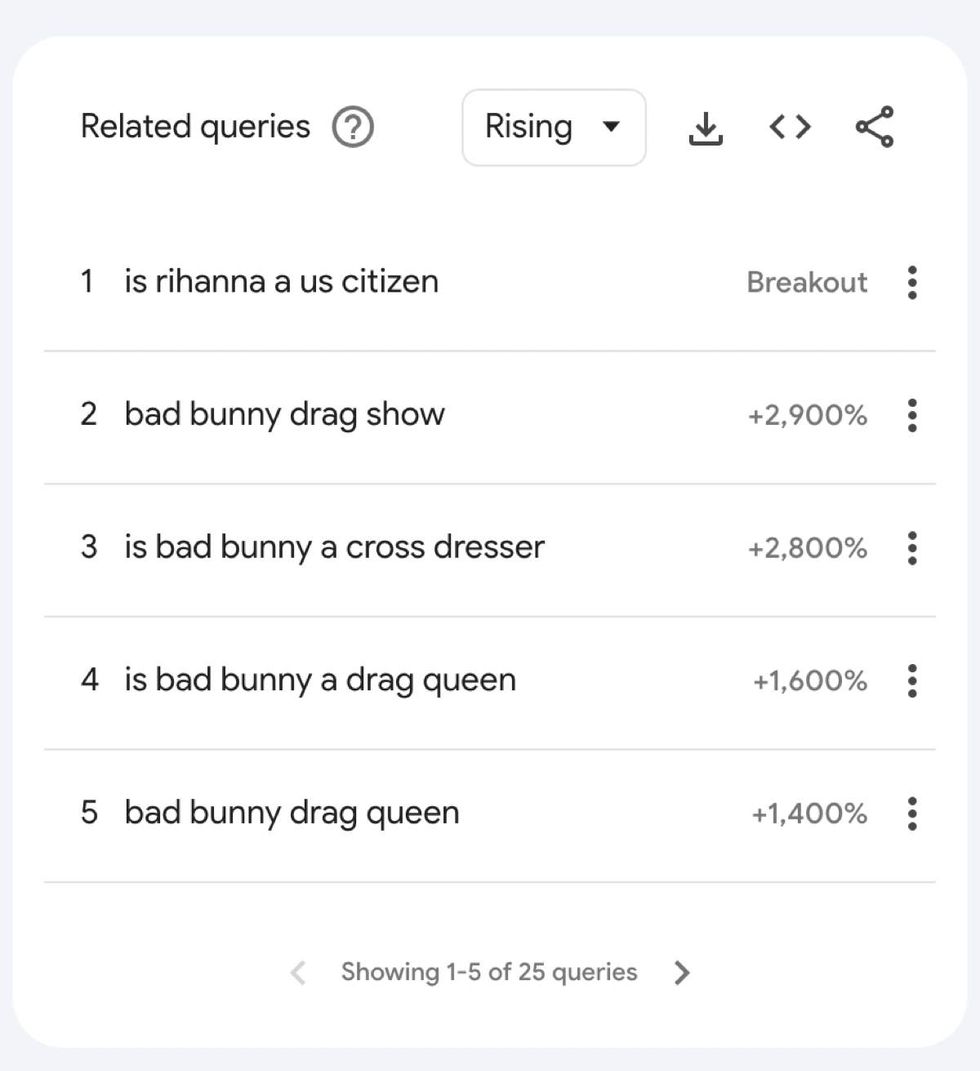Open options menu for 'is bad bunny a cross dresser'
This screenshot has width=980, height=1071.
point(912,548)
